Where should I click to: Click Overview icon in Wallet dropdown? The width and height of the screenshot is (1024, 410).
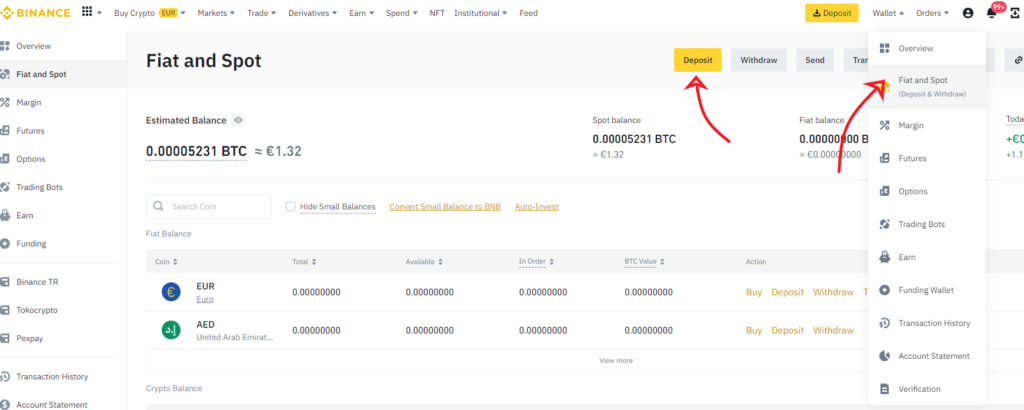(x=885, y=48)
